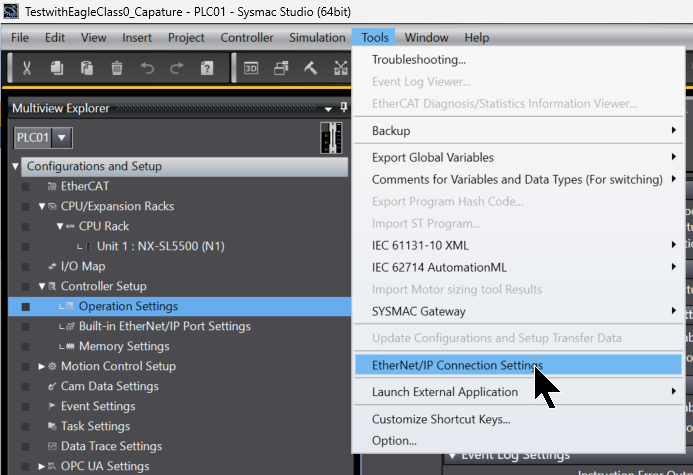The image size is (693, 475).
Task: Open the Controller menu
Action: click(247, 38)
